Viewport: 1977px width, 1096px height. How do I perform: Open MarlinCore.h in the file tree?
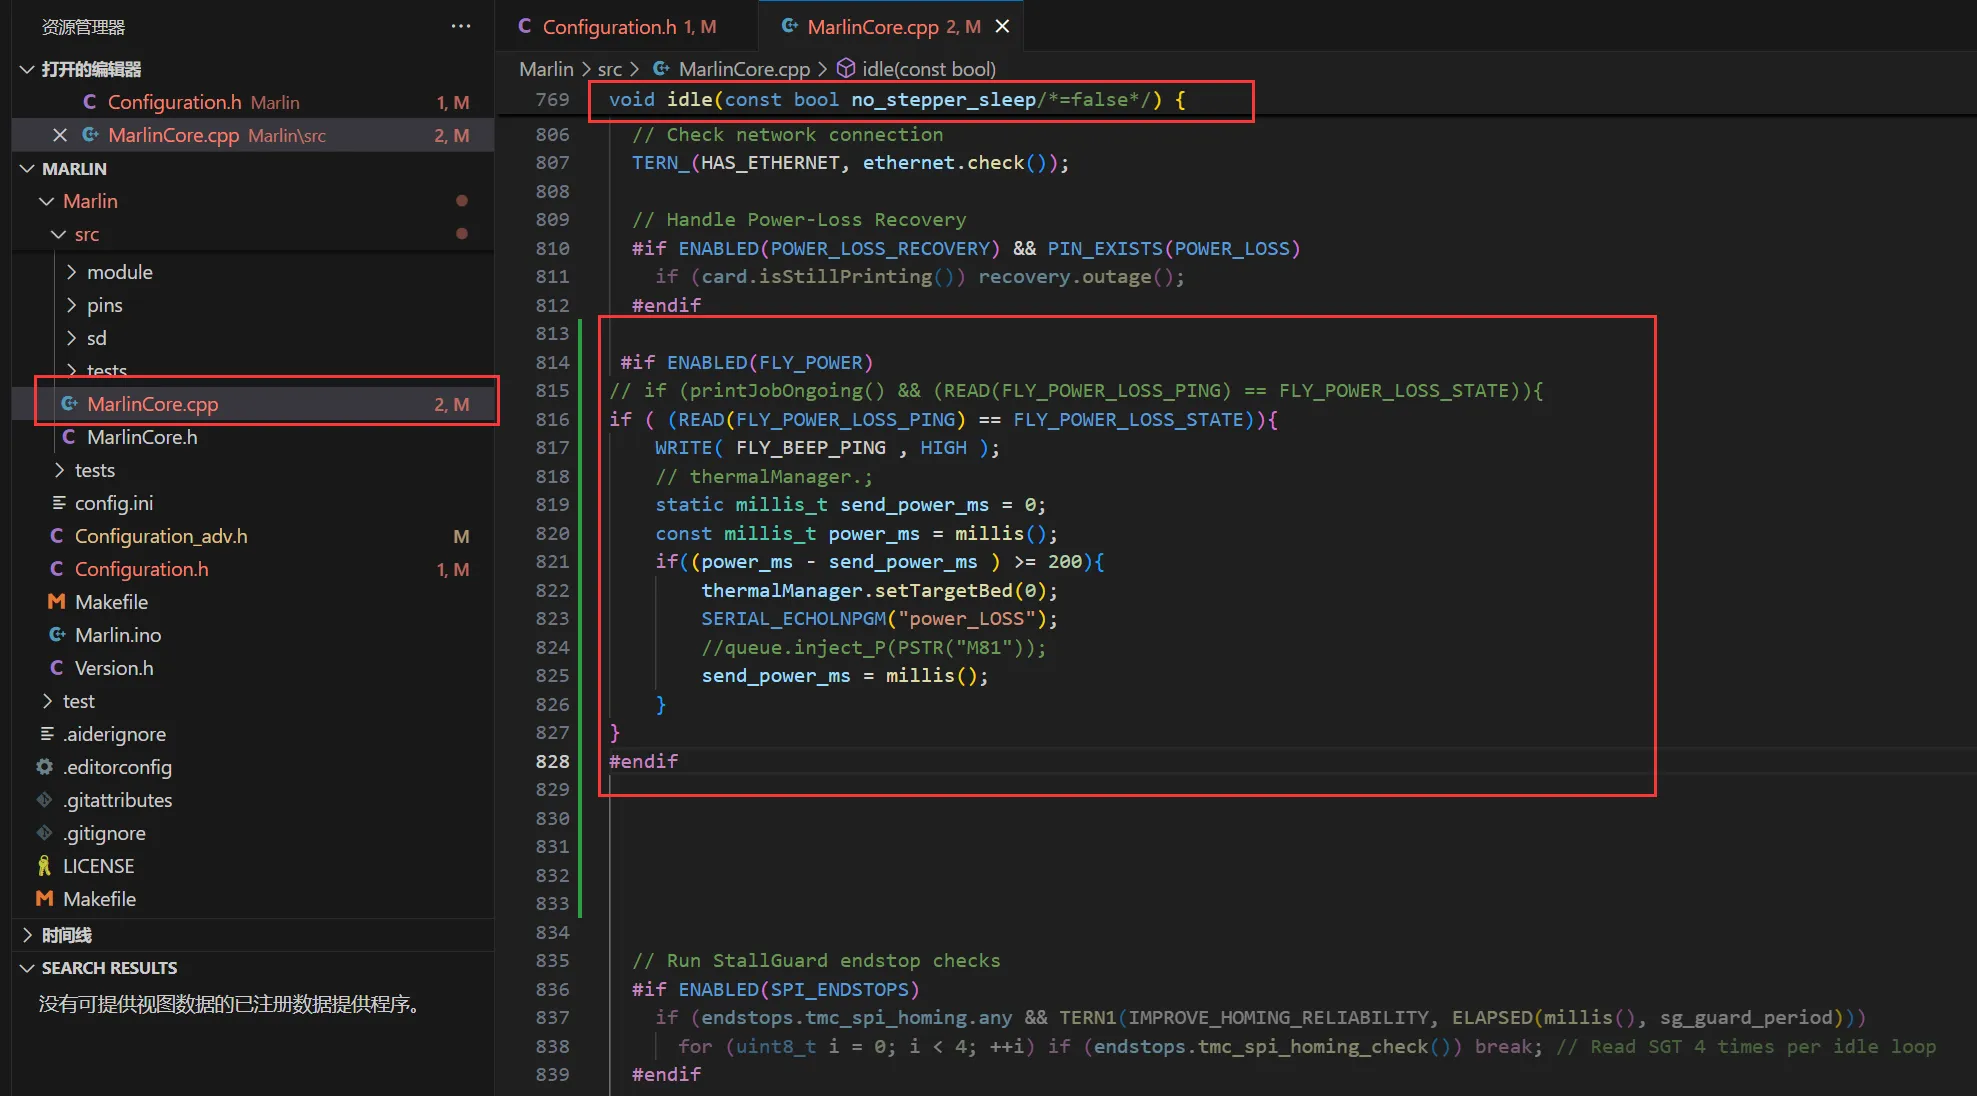pyautogui.click(x=142, y=437)
